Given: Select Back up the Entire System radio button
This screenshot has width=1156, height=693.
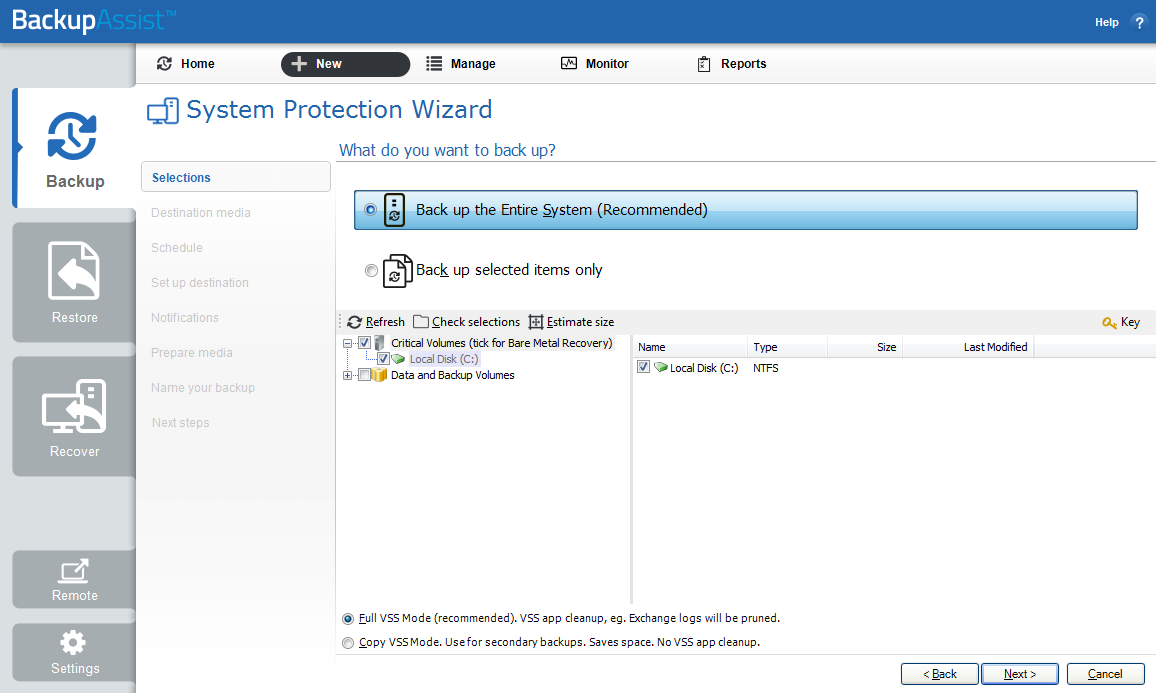Looking at the screenshot, I should 371,210.
